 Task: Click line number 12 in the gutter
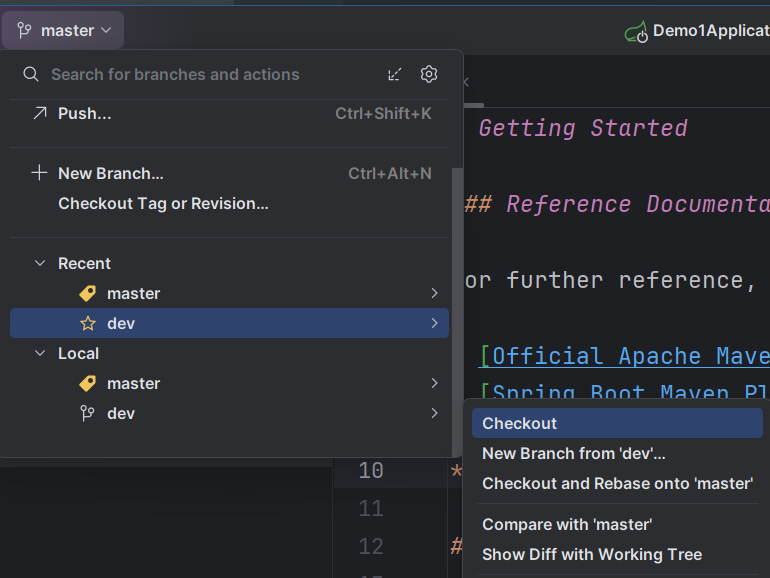click(371, 547)
